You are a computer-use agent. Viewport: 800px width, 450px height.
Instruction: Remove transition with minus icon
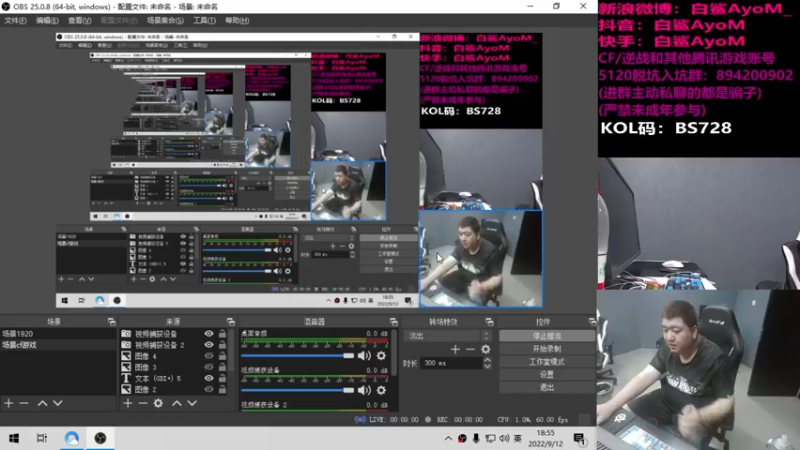click(x=470, y=349)
